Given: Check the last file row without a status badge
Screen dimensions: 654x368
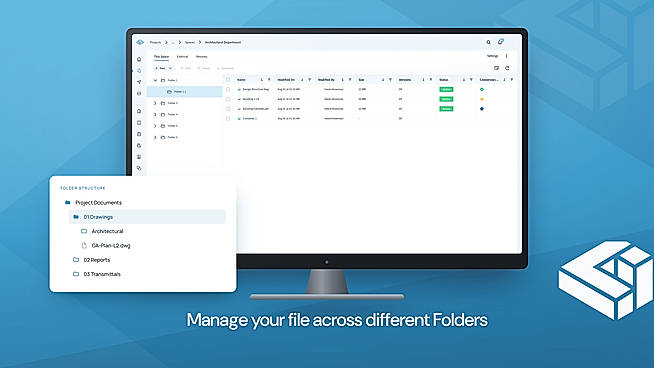Looking at the screenshot, I should pos(228,118).
